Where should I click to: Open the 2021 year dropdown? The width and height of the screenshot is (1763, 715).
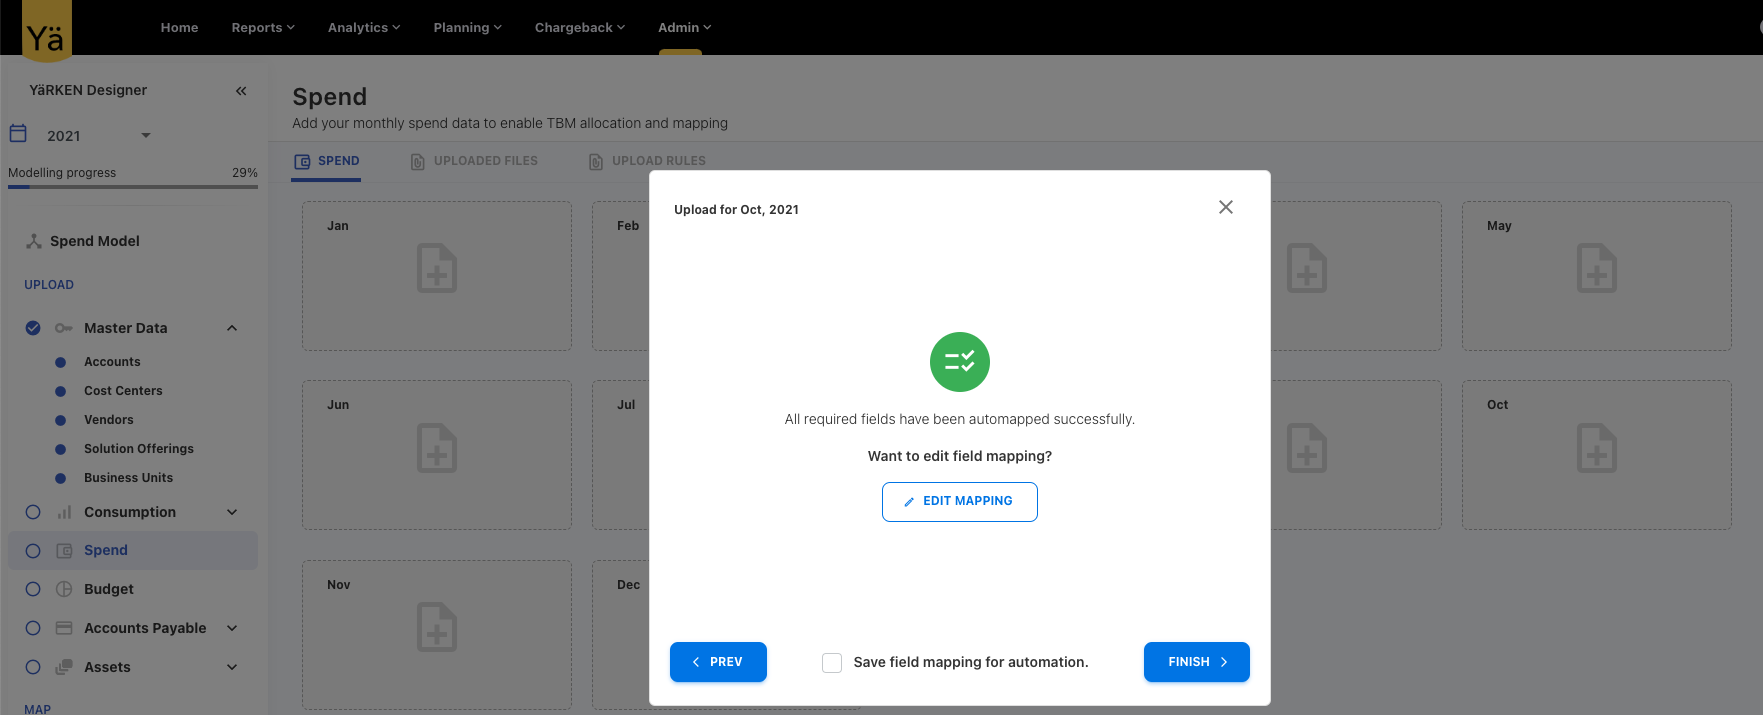[145, 135]
